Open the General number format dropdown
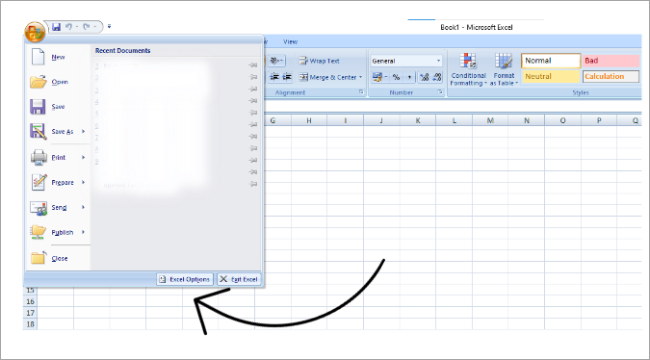The image size is (650, 360). [x=406, y=61]
